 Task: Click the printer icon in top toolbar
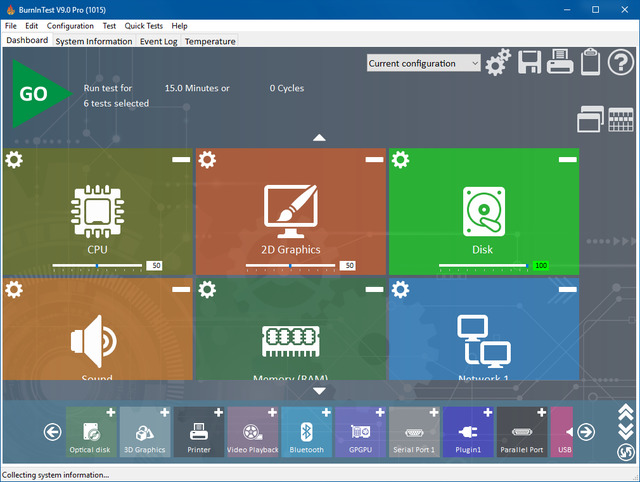click(560, 63)
